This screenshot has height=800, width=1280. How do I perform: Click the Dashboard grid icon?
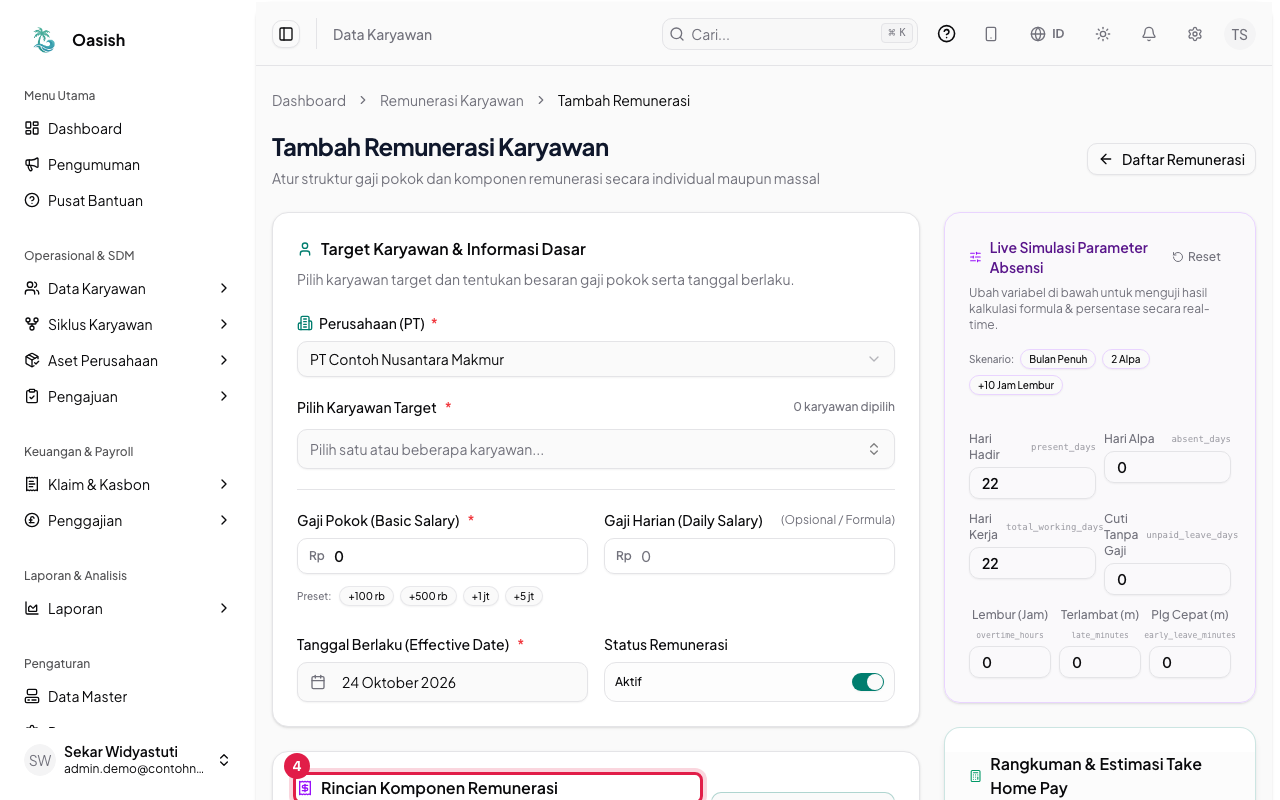[x=32, y=128]
